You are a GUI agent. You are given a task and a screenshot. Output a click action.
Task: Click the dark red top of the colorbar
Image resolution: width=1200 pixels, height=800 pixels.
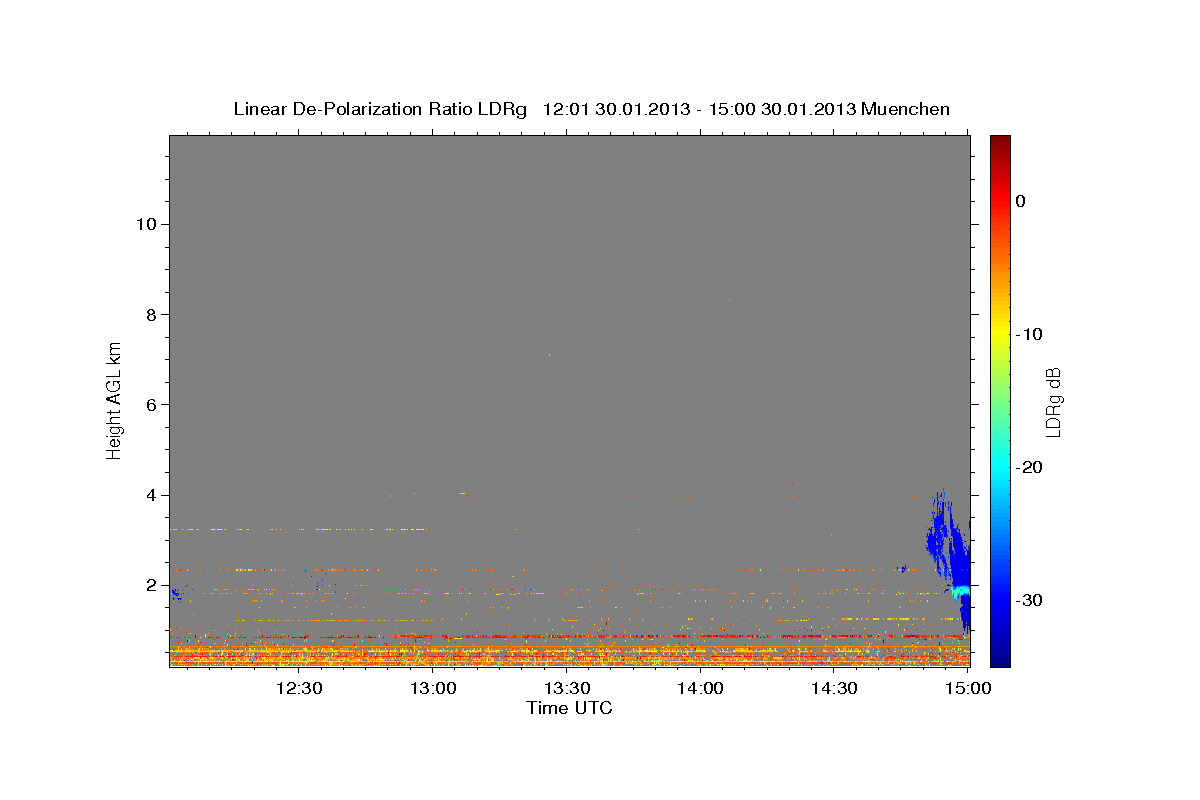[x=1000, y=145]
